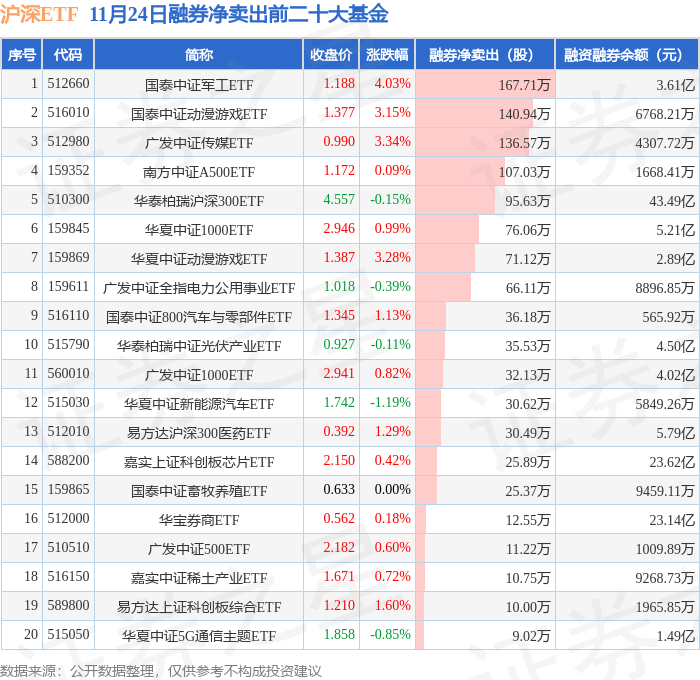This screenshot has width=700, height=680.
Task: Click the 收盘价 column header
Action: 331,55
